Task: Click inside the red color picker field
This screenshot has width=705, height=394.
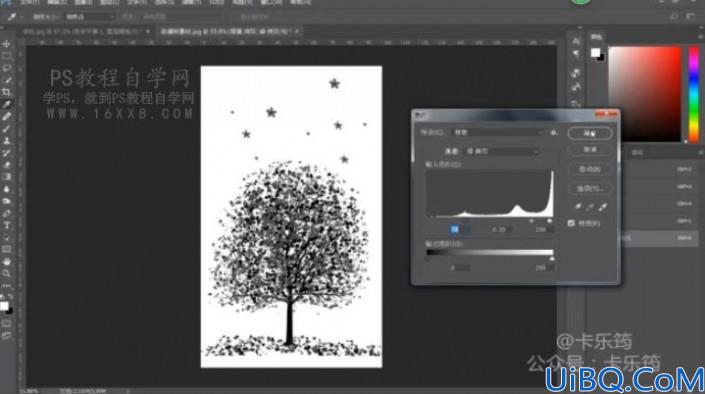Action: click(645, 94)
